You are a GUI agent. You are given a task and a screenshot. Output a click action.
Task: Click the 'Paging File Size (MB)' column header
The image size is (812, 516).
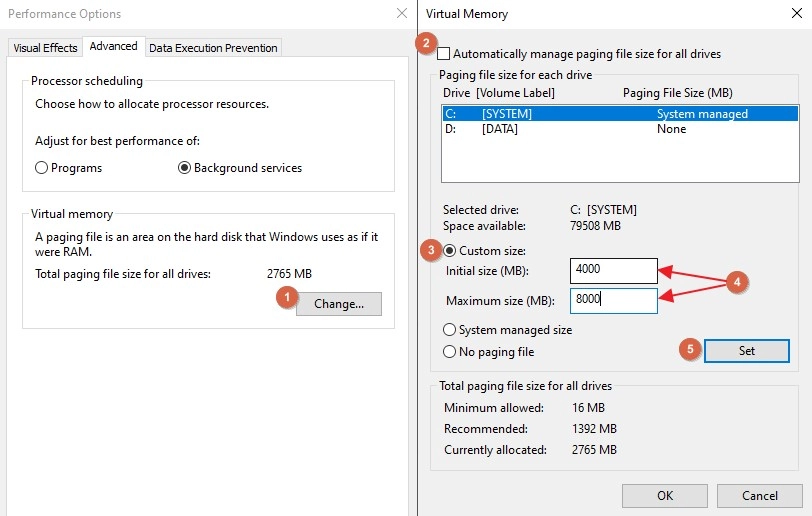(677, 93)
